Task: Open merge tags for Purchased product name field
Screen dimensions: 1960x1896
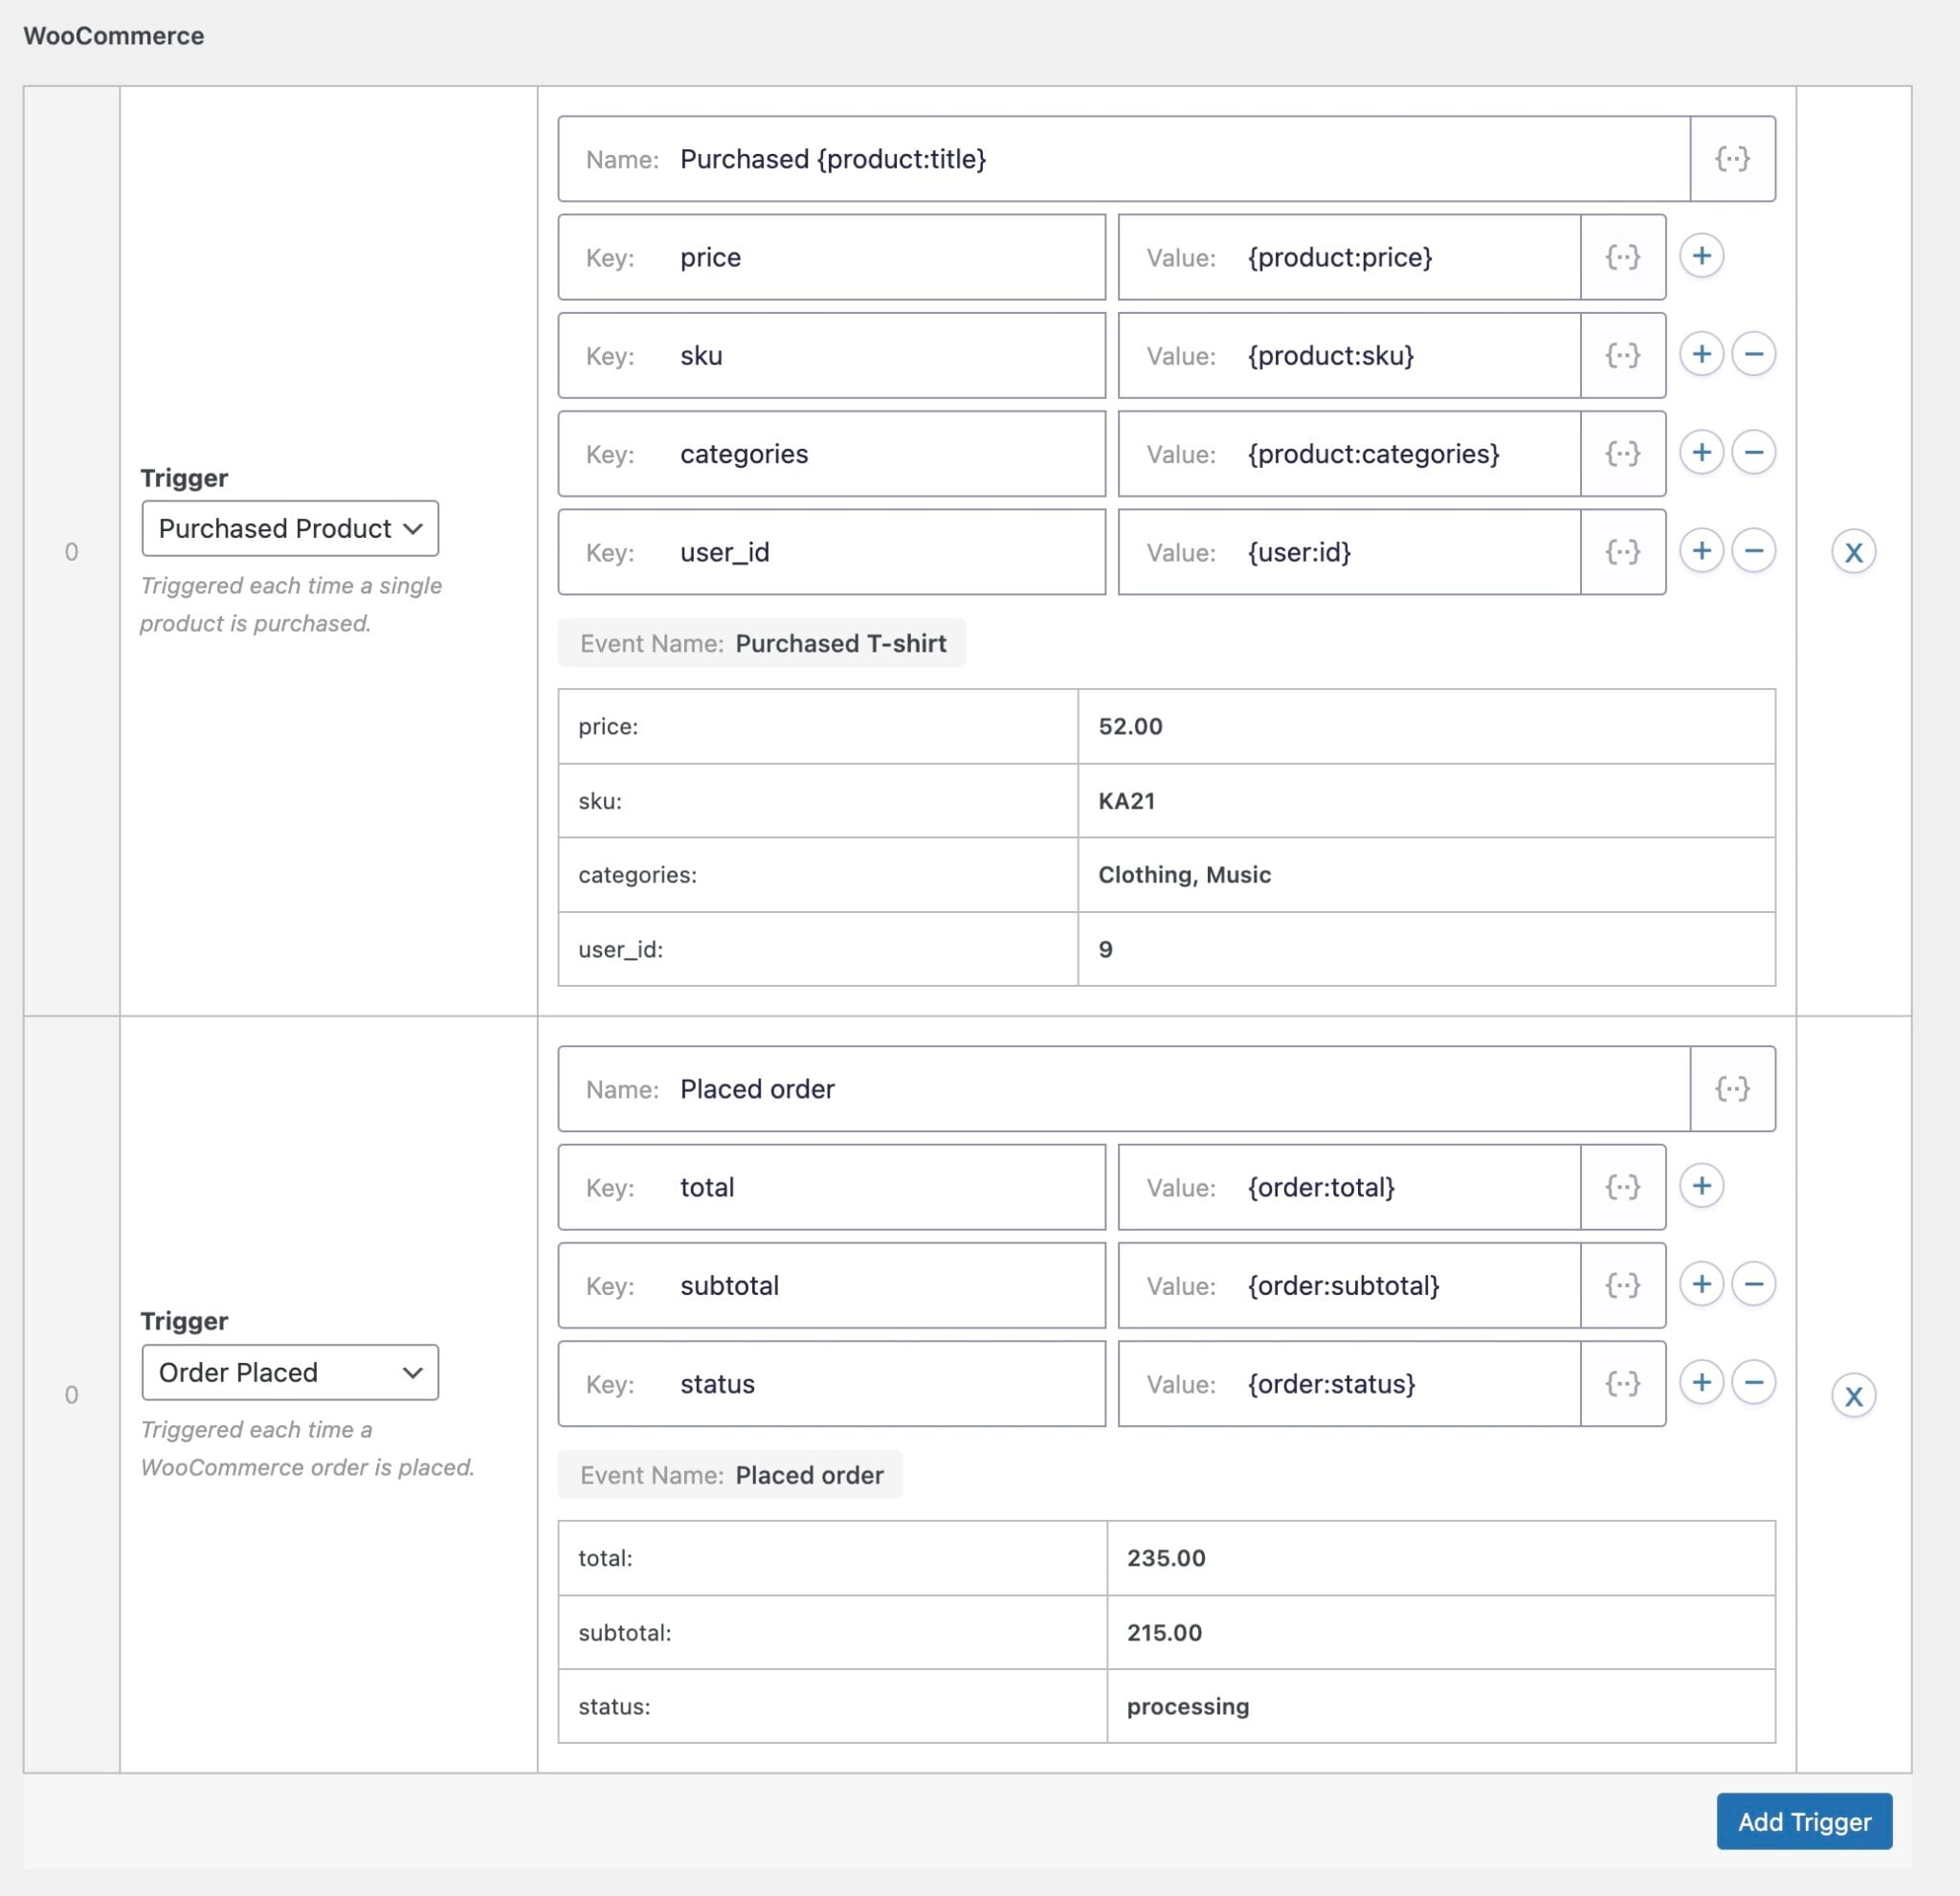Action: [x=1732, y=159]
